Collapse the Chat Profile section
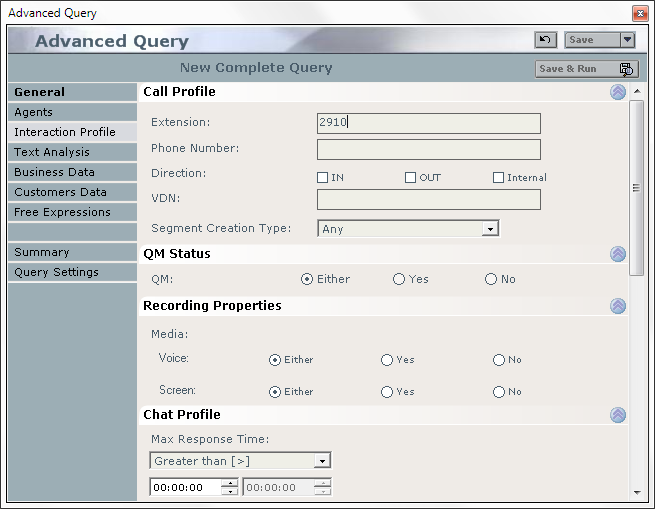 pyautogui.click(x=618, y=415)
